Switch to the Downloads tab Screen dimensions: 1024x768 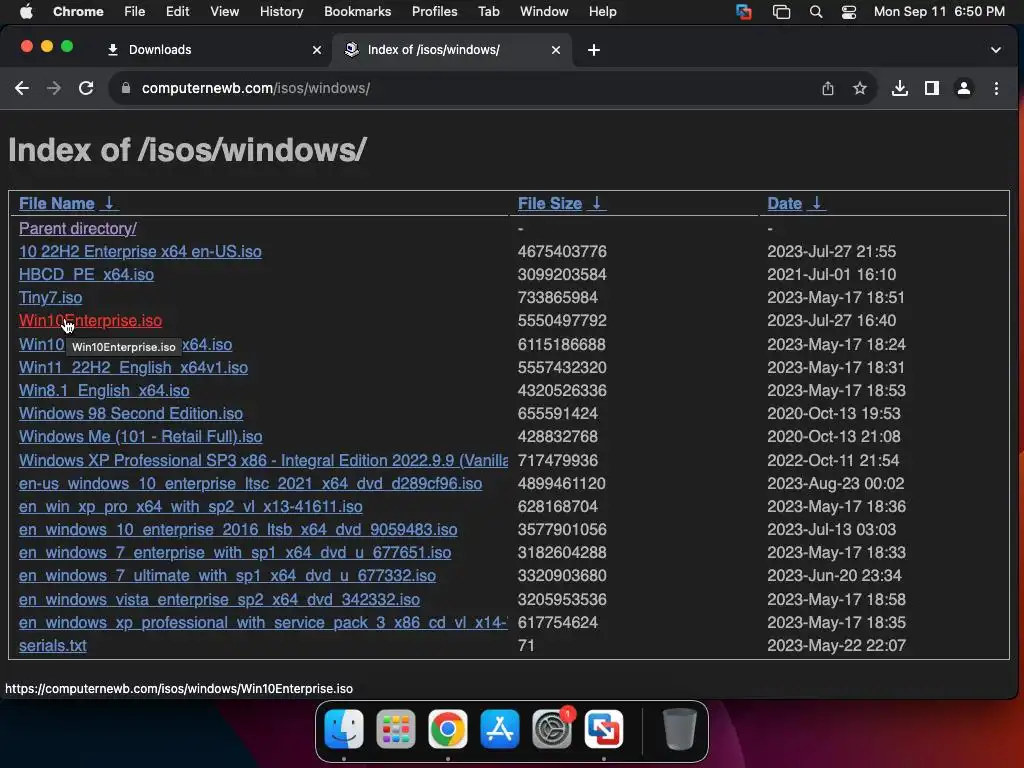point(214,50)
